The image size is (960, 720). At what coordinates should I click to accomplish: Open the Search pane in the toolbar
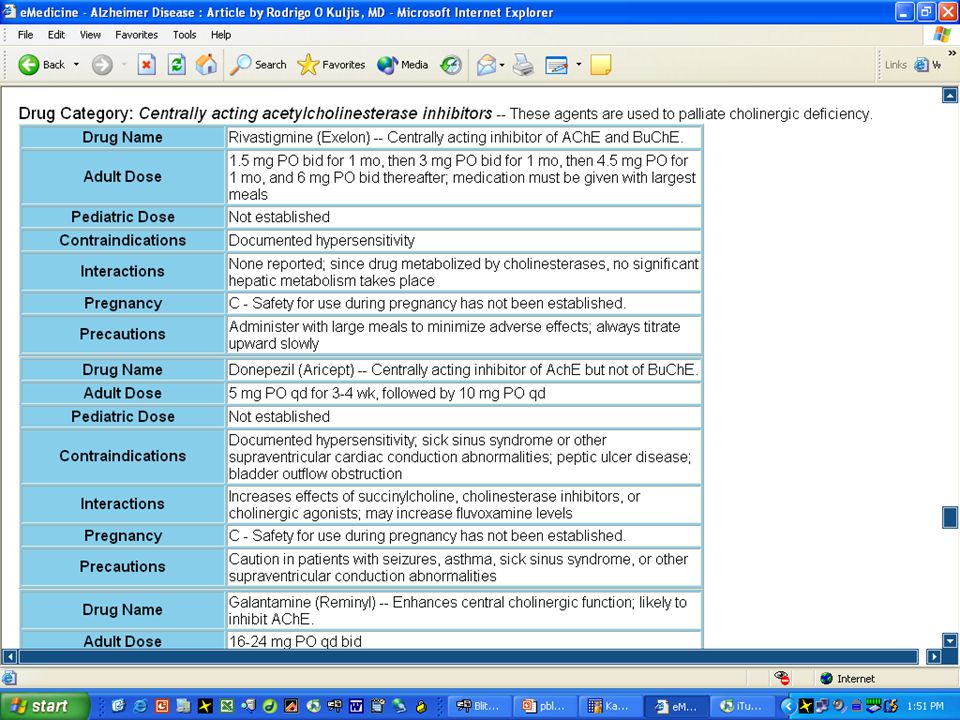click(258, 64)
